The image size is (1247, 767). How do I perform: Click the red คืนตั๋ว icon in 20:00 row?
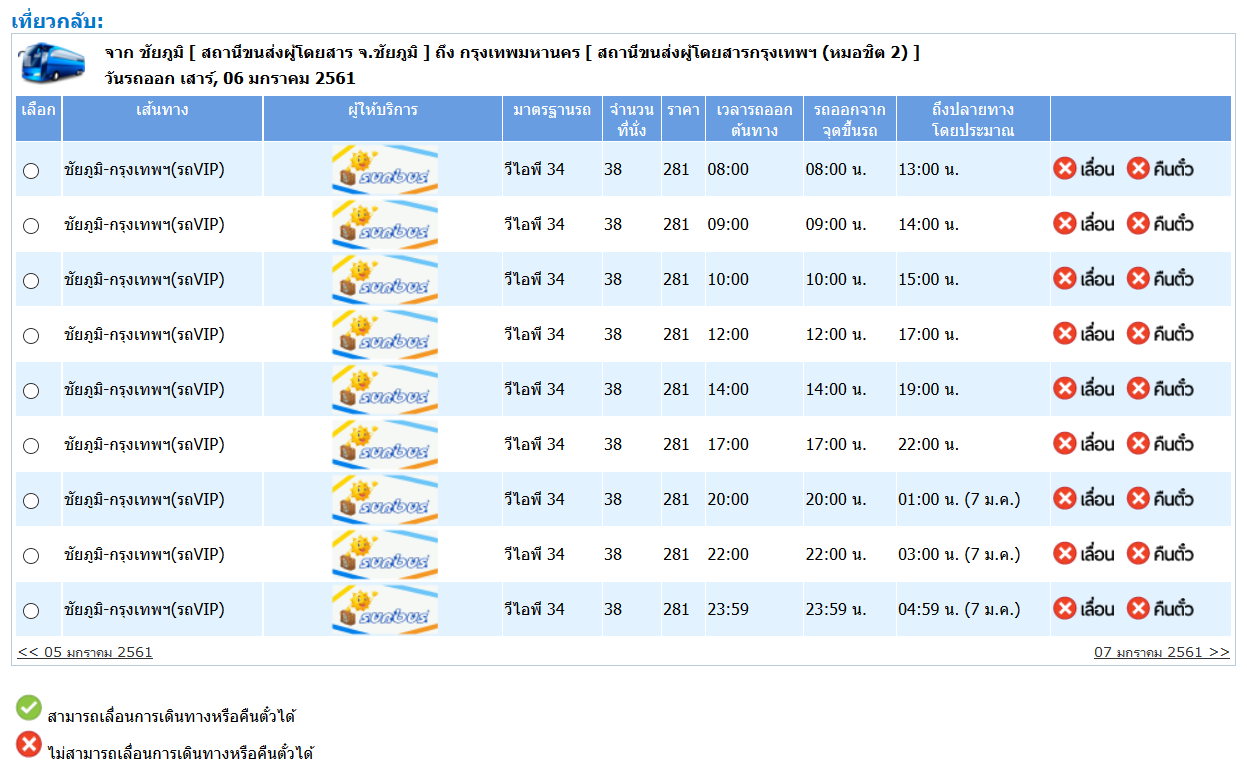click(1138, 498)
